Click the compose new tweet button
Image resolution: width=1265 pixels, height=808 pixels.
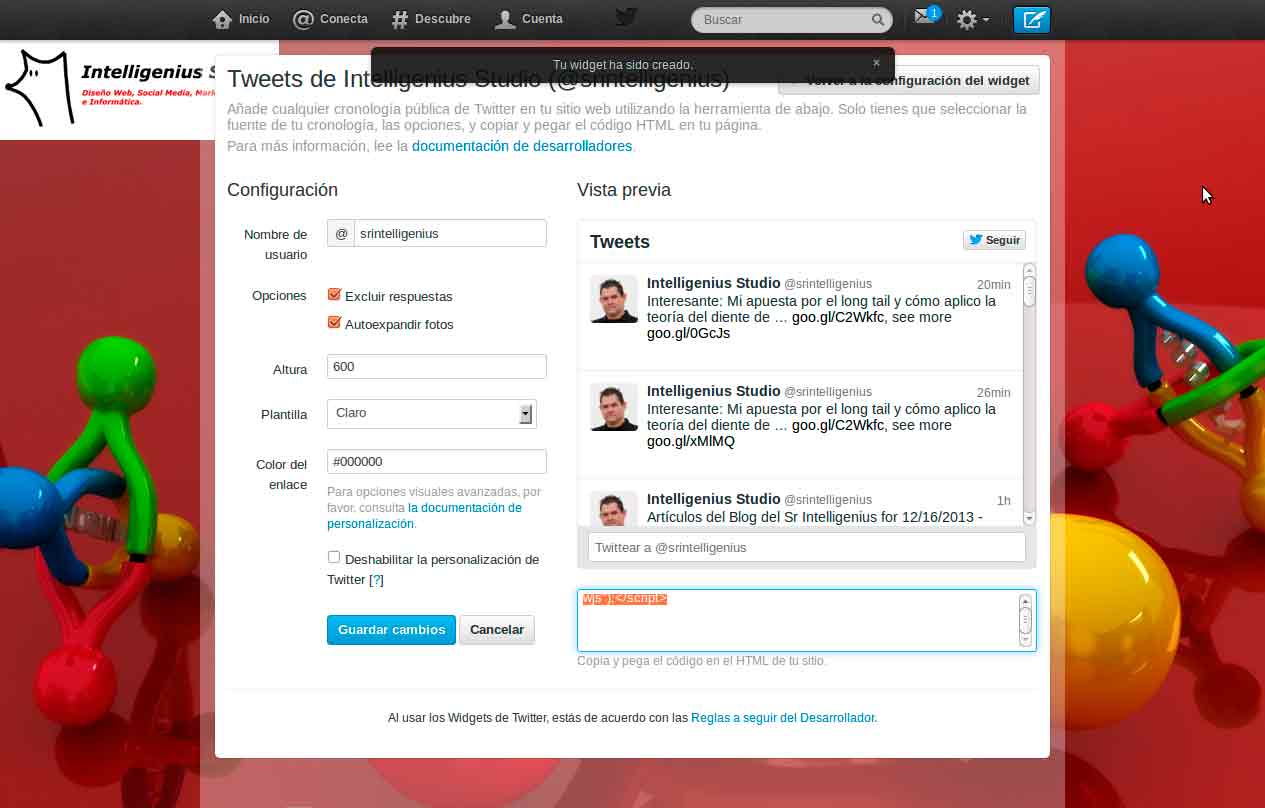(x=1032, y=19)
